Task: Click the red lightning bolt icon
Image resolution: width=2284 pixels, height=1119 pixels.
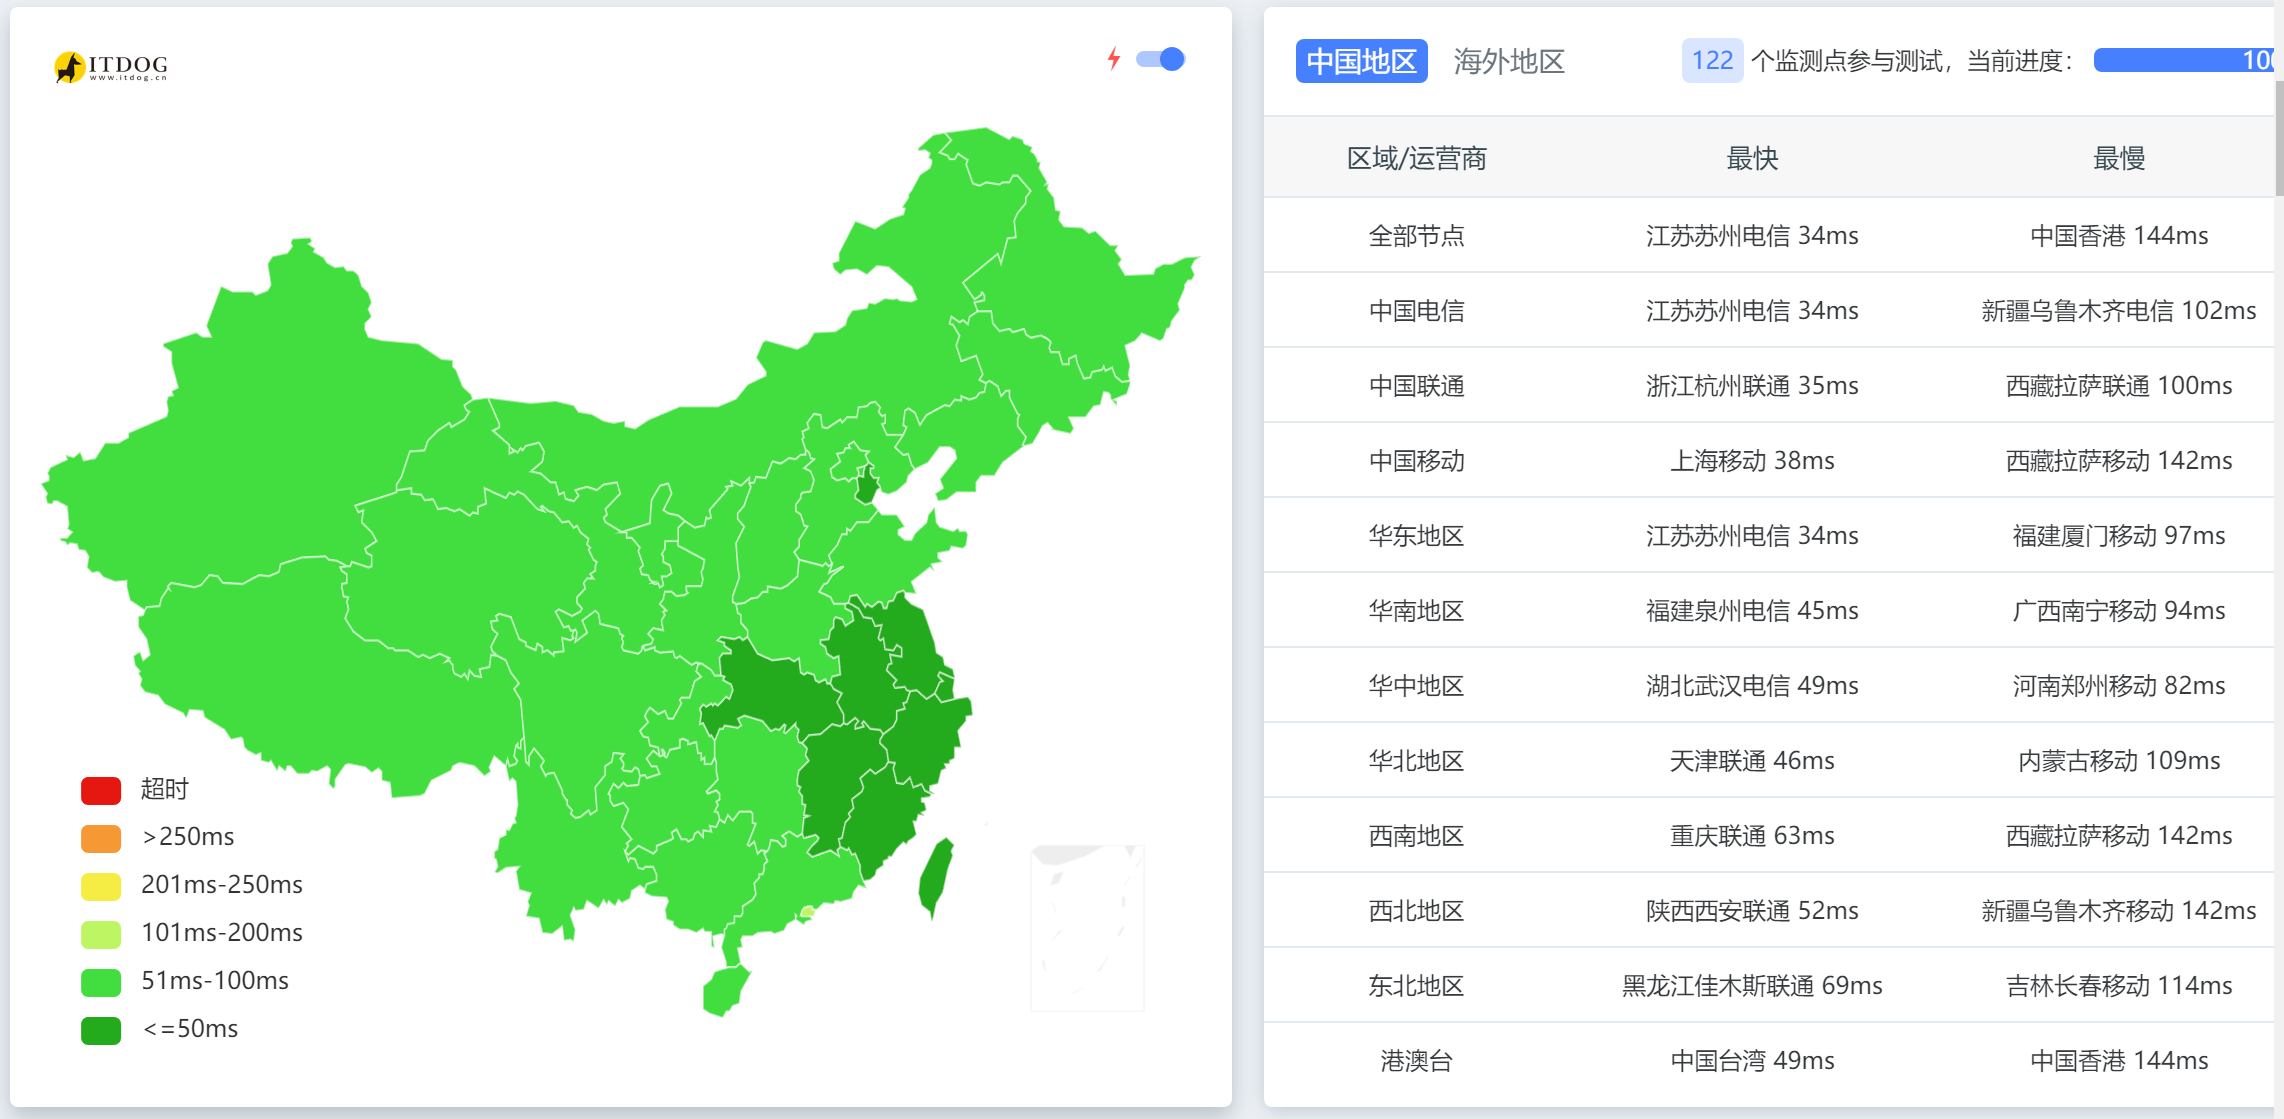Action: [x=1114, y=59]
